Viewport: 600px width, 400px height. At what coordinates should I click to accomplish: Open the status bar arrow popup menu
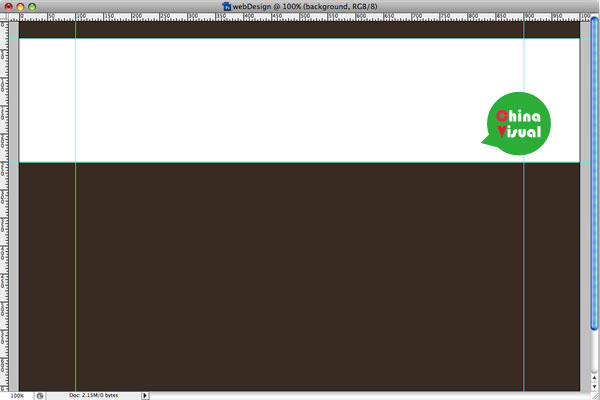pyautogui.click(x=146, y=395)
